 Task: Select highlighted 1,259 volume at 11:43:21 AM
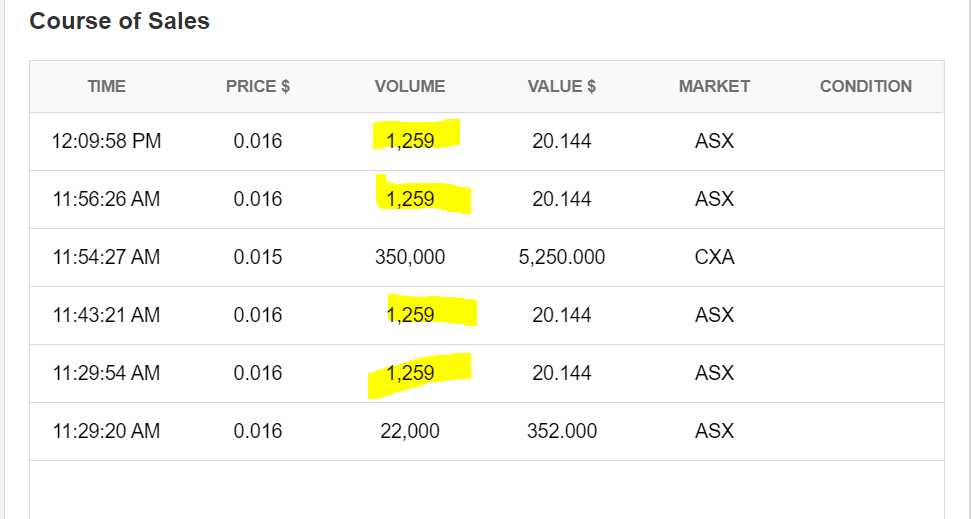(410, 315)
